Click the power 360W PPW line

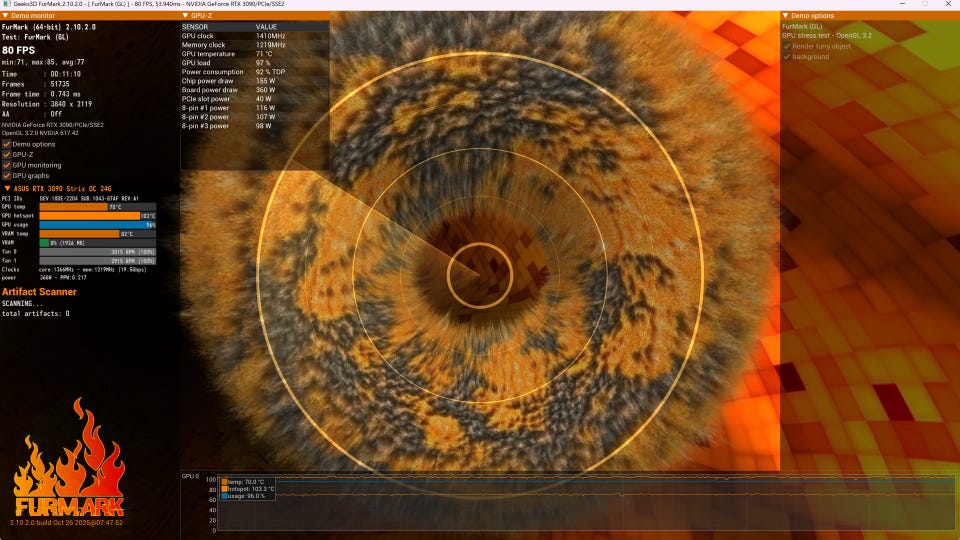(x=44, y=278)
